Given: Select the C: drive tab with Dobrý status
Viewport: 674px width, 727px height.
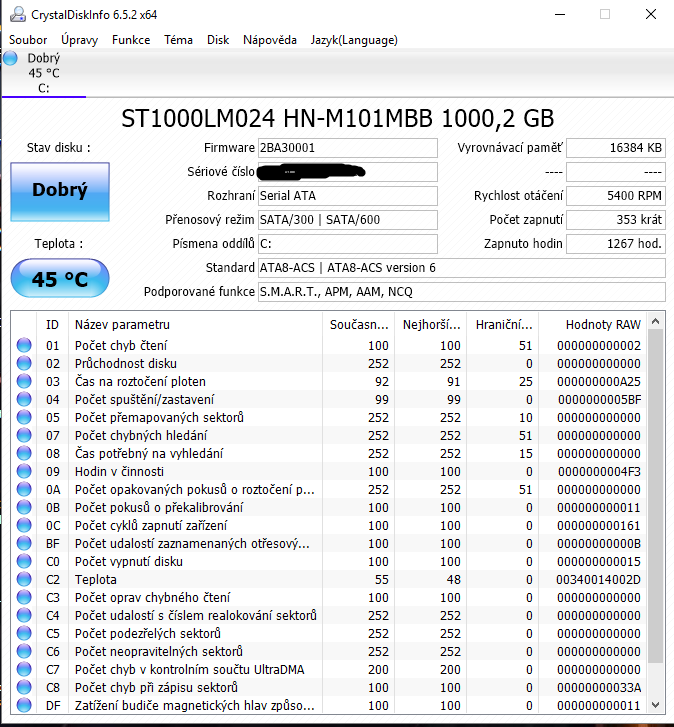Looking at the screenshot, I should [x=44, y=73].
